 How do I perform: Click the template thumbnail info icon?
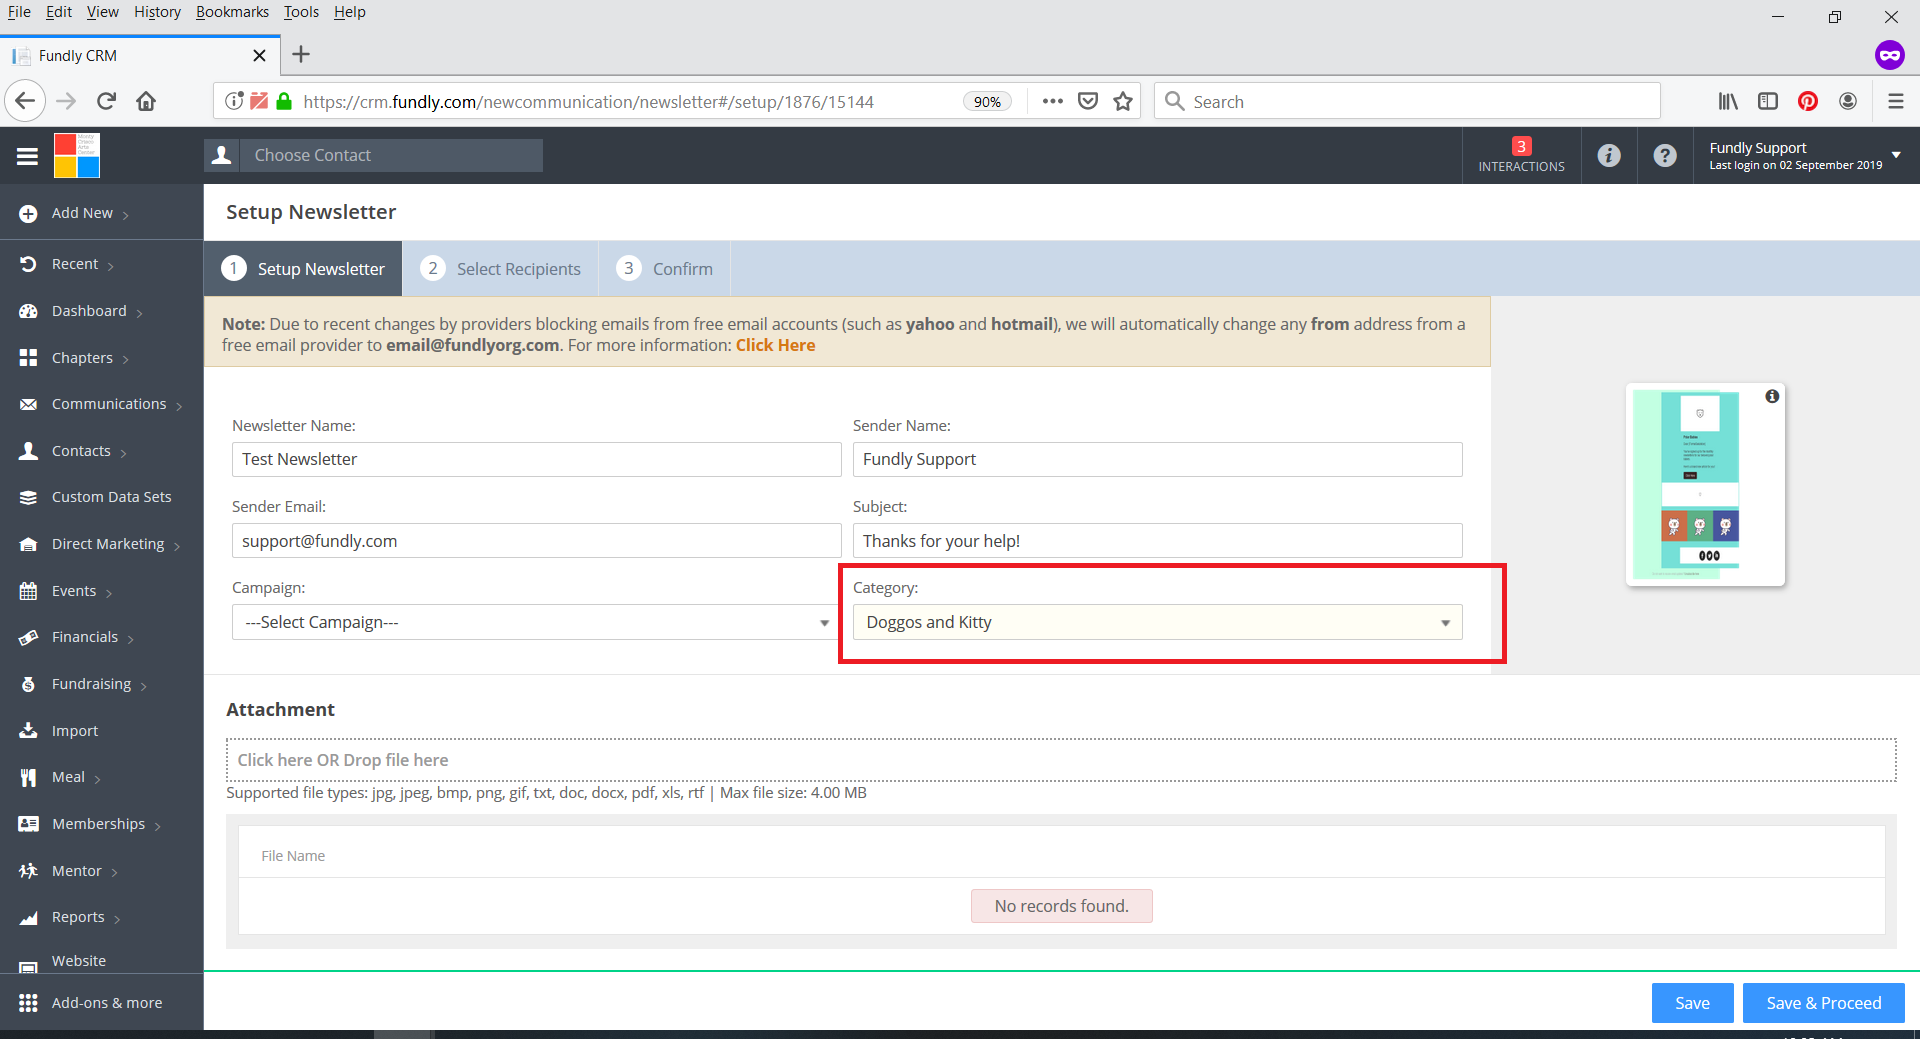point(1772,396)
